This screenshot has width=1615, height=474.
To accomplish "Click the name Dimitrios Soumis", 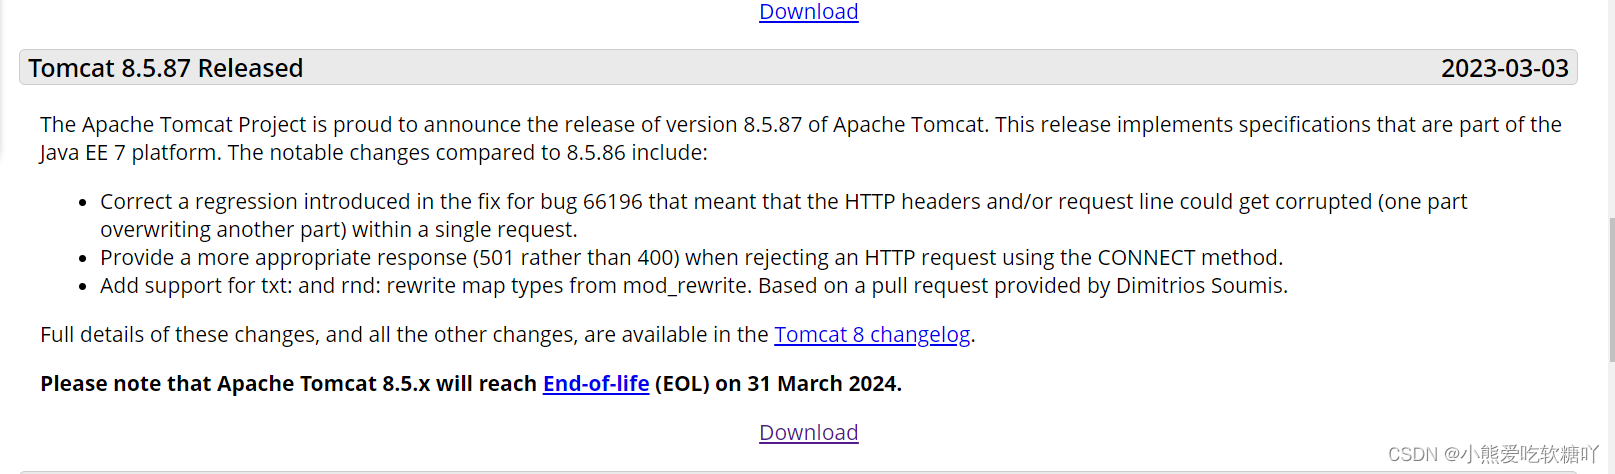I will (x=1199, y=286).
